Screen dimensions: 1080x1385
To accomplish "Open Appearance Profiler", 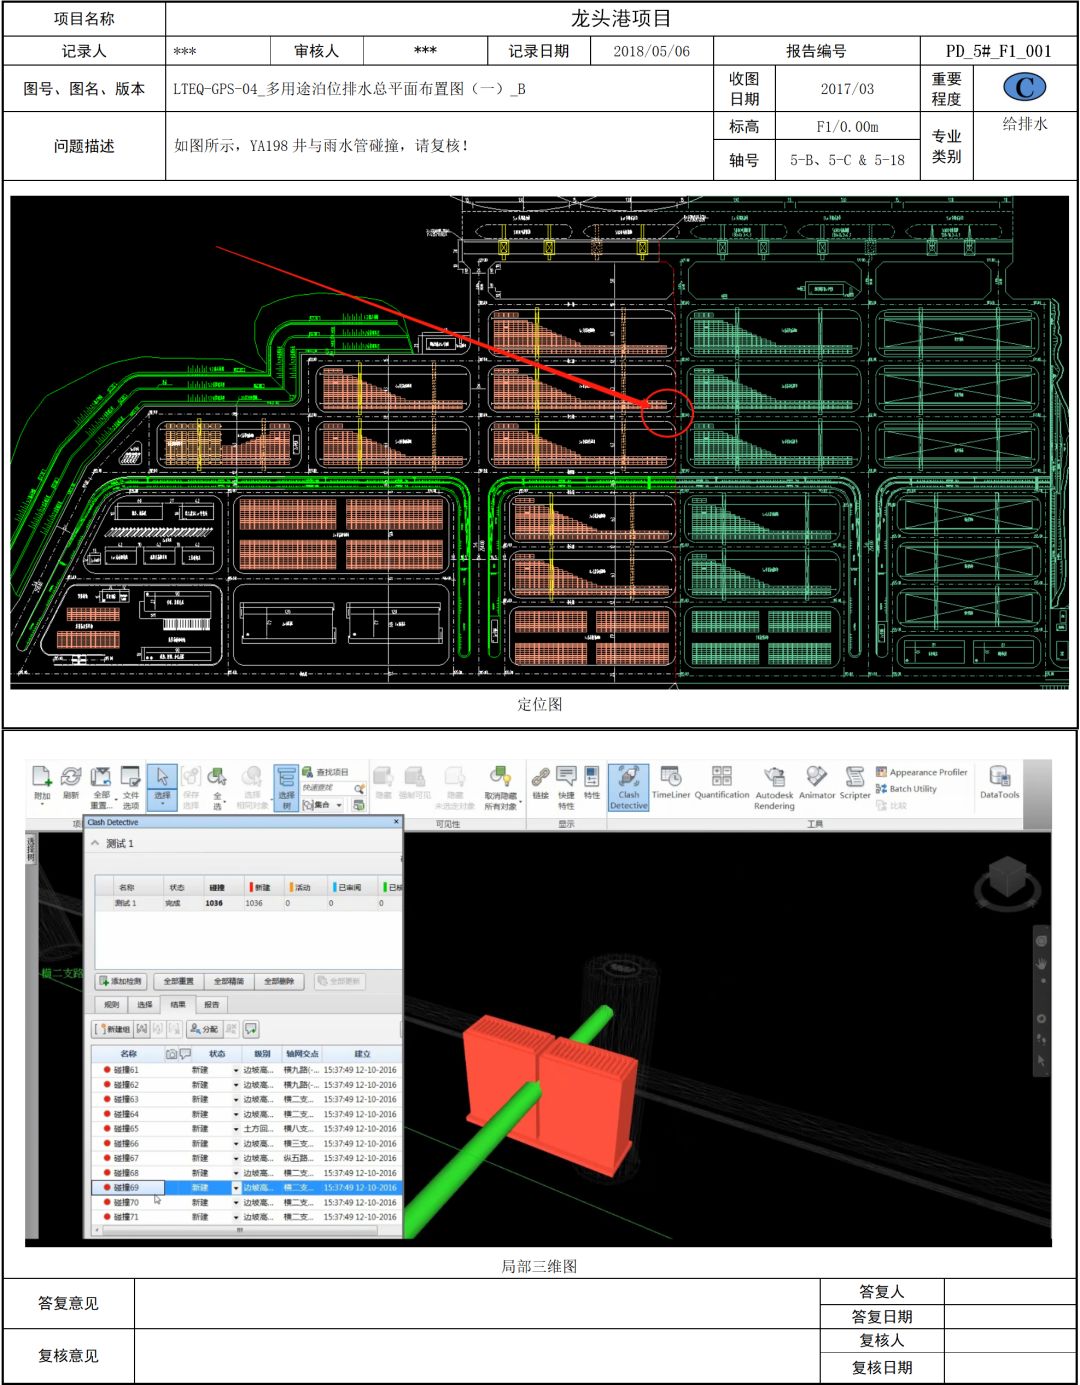I will pyautogui.click(x=921, y=772).
